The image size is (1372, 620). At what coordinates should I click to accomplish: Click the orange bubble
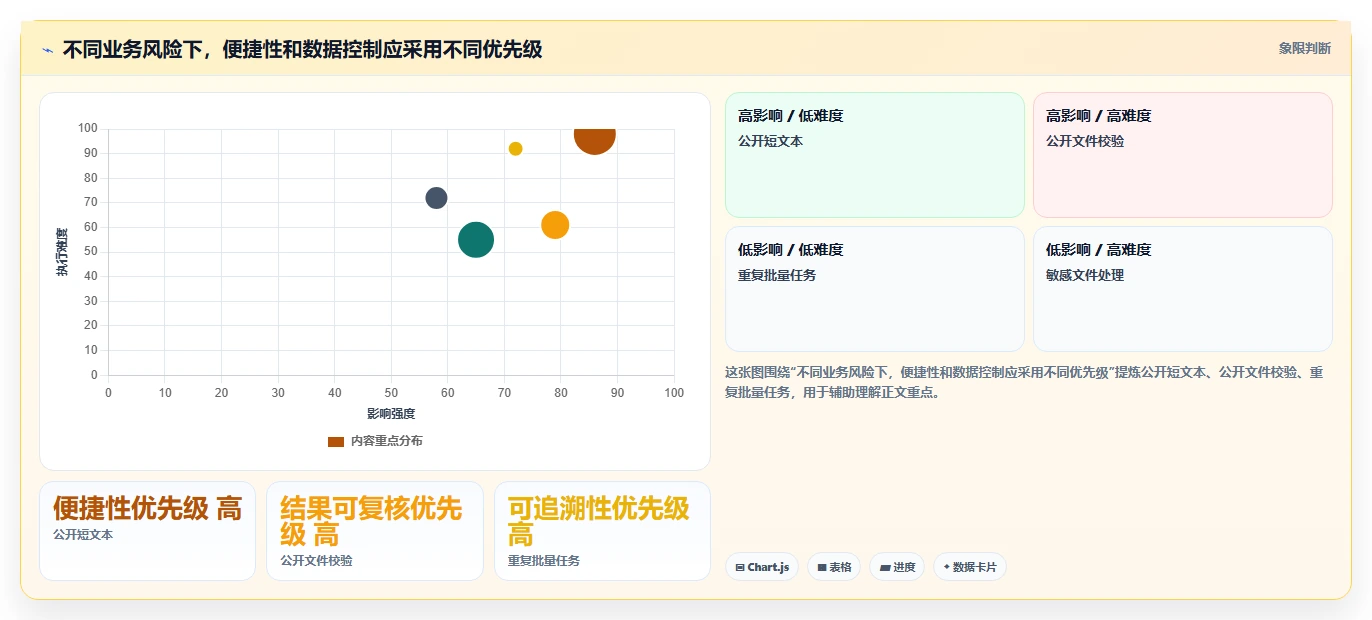555,225
